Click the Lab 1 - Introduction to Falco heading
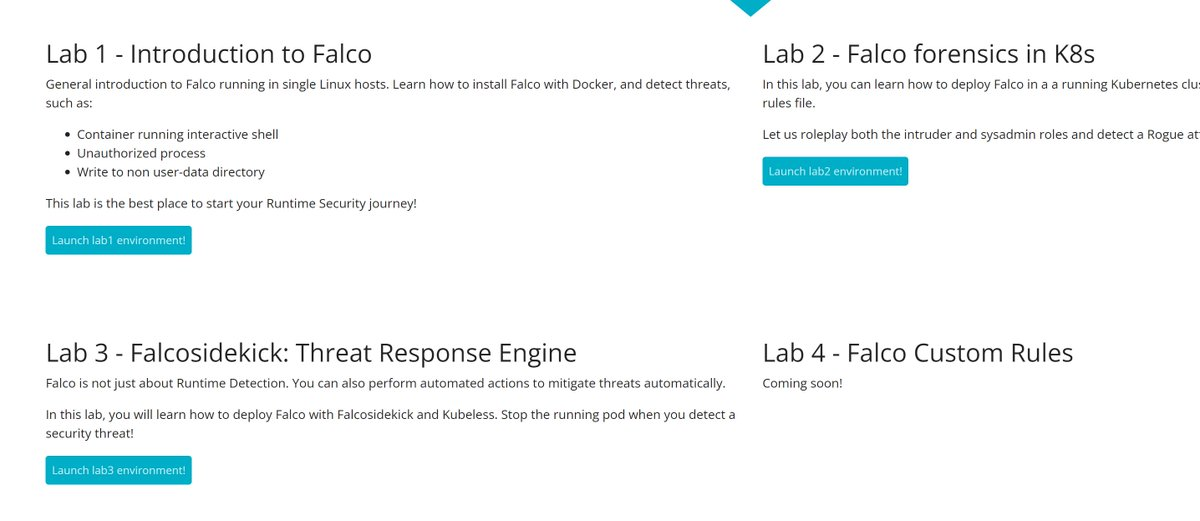This screenshot has height=521, width=1200. coord(209,54)
